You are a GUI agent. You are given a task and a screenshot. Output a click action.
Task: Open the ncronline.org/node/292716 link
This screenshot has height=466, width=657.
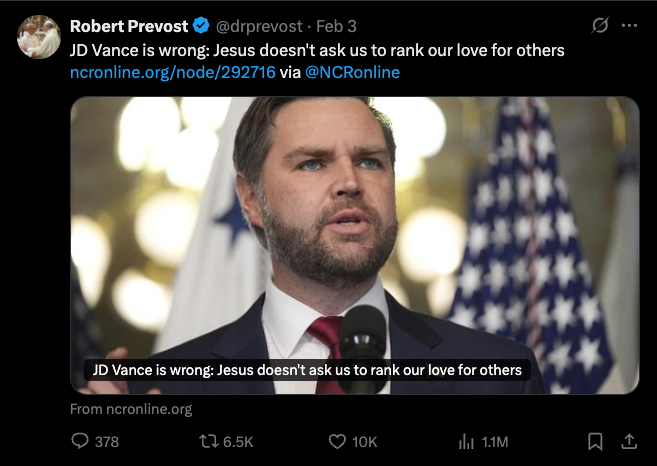173,73
